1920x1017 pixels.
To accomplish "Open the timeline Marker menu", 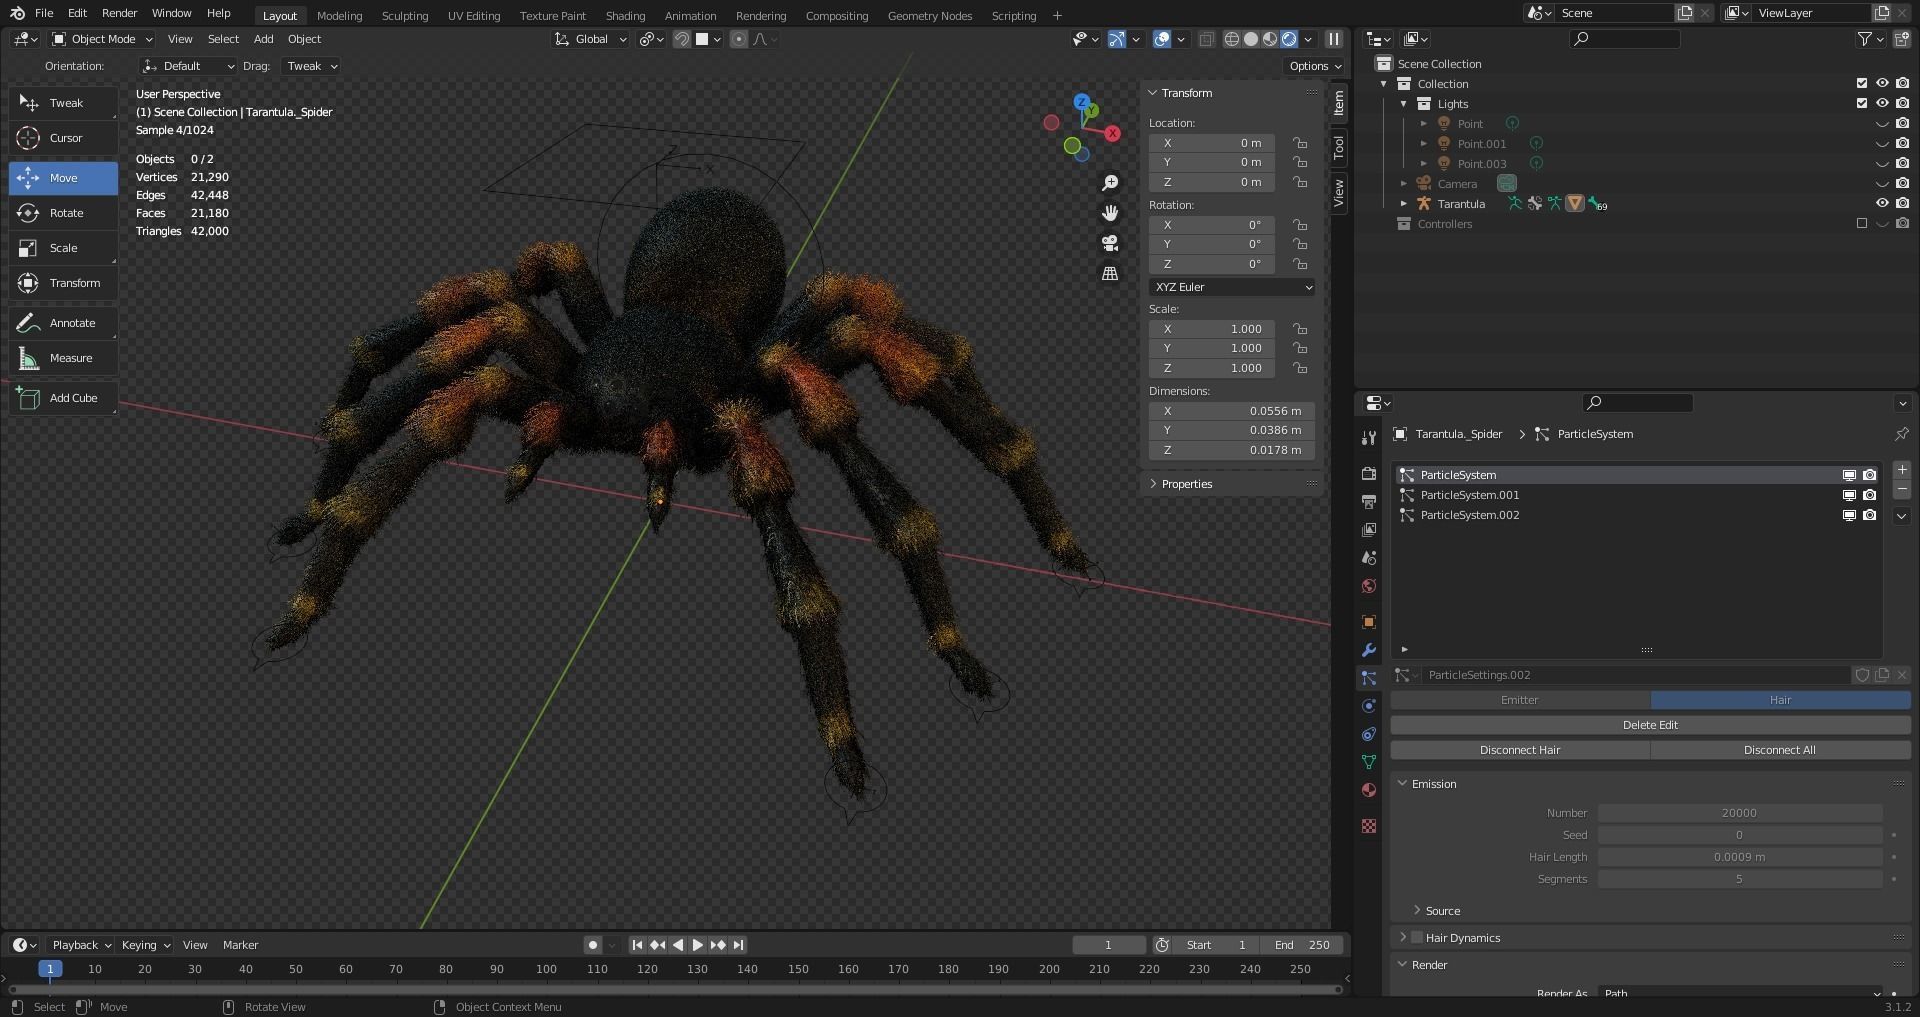I will point(240,945).
